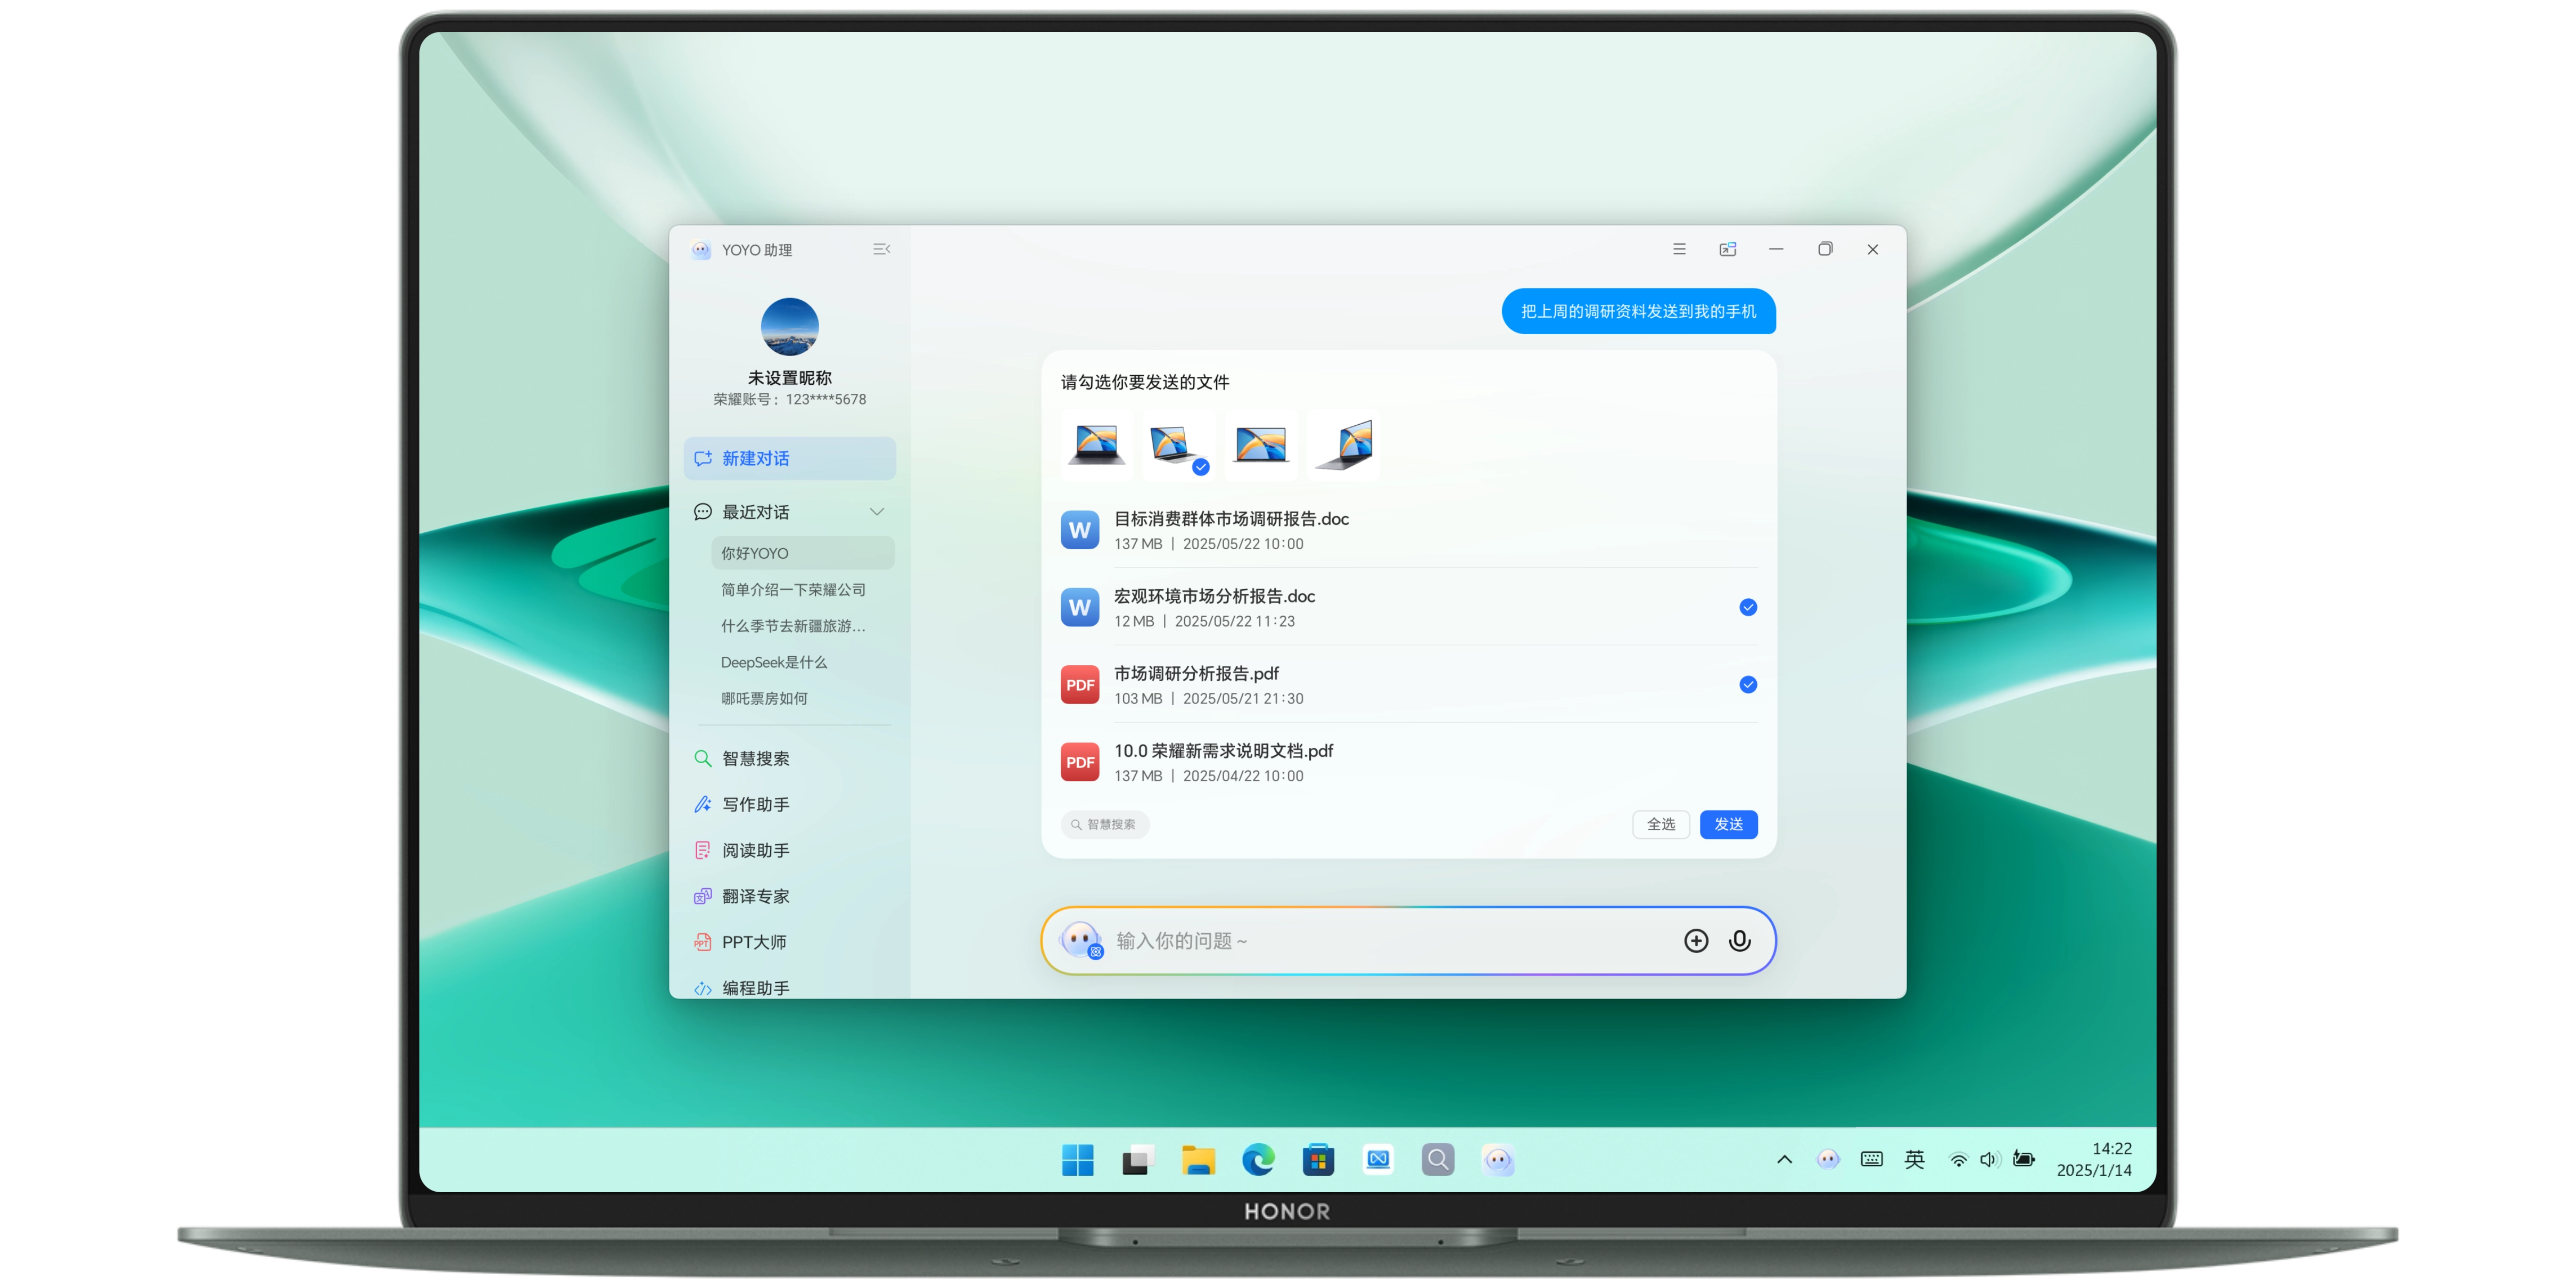The image size is (2576, 1288).
Task: Open Microsoft Edge from the taskbar
Action: tap(1257, 1160)
